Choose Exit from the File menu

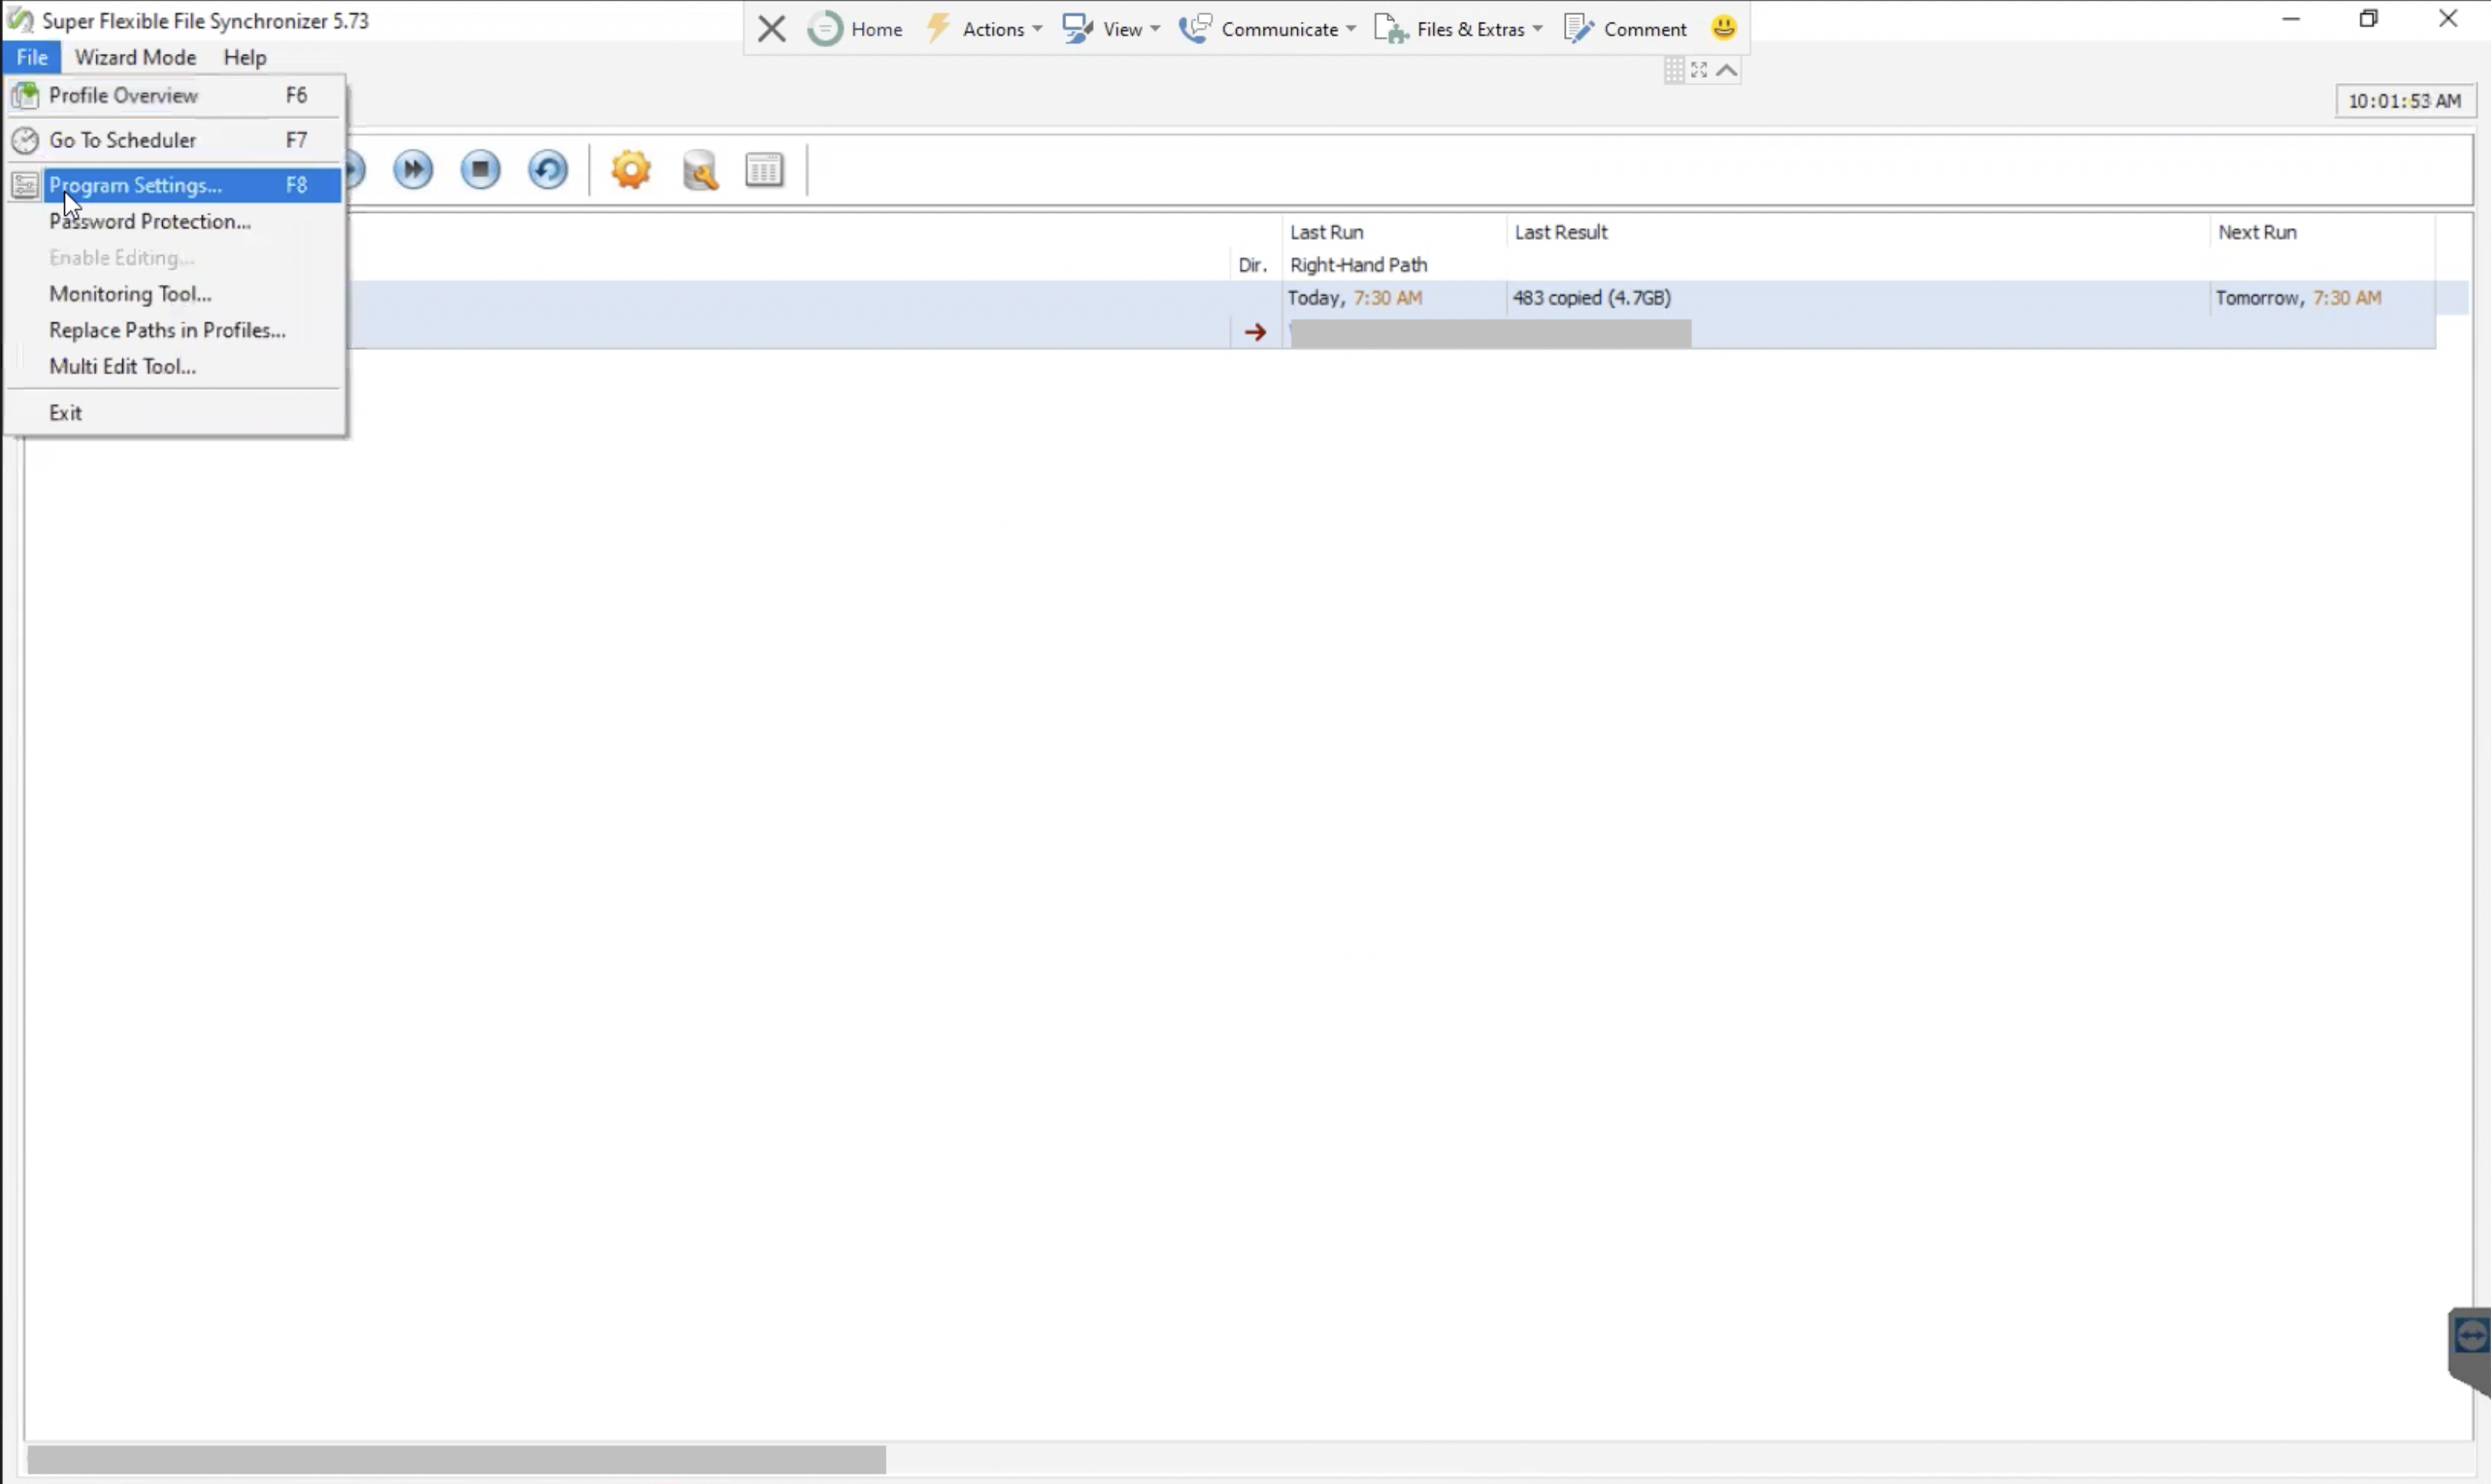click(x=175, y=413)
